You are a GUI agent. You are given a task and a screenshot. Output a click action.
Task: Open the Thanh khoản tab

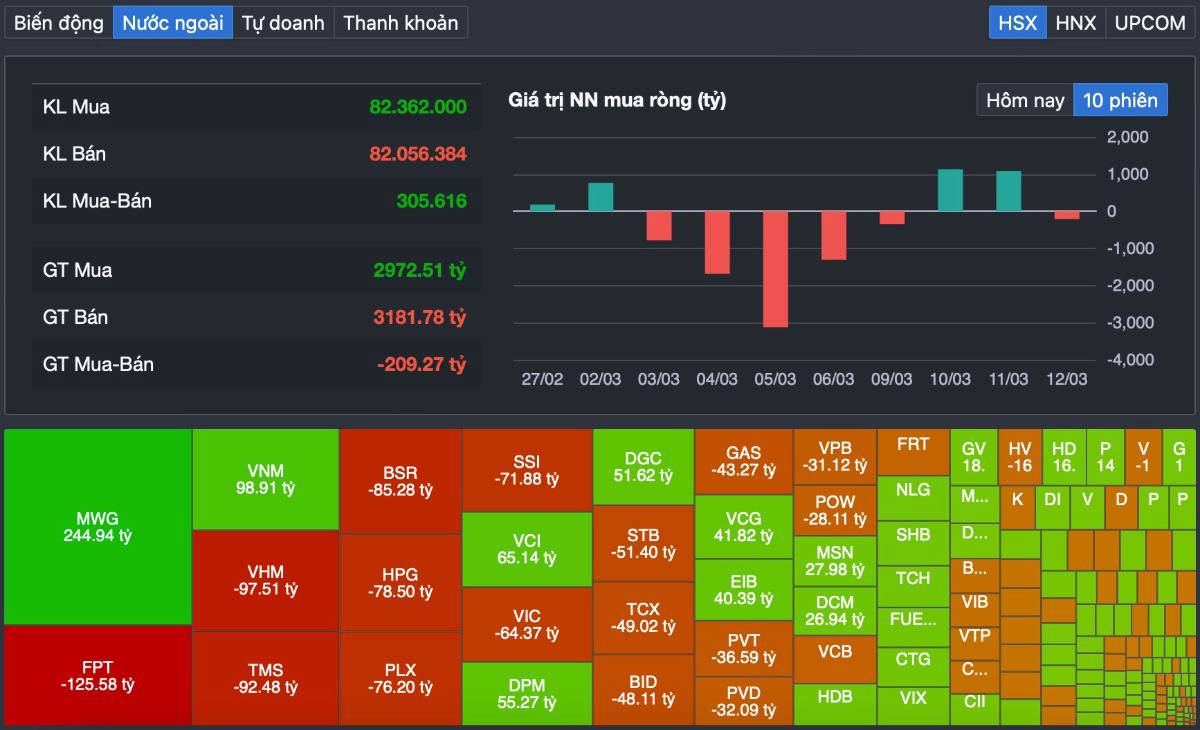coord(401,22)
